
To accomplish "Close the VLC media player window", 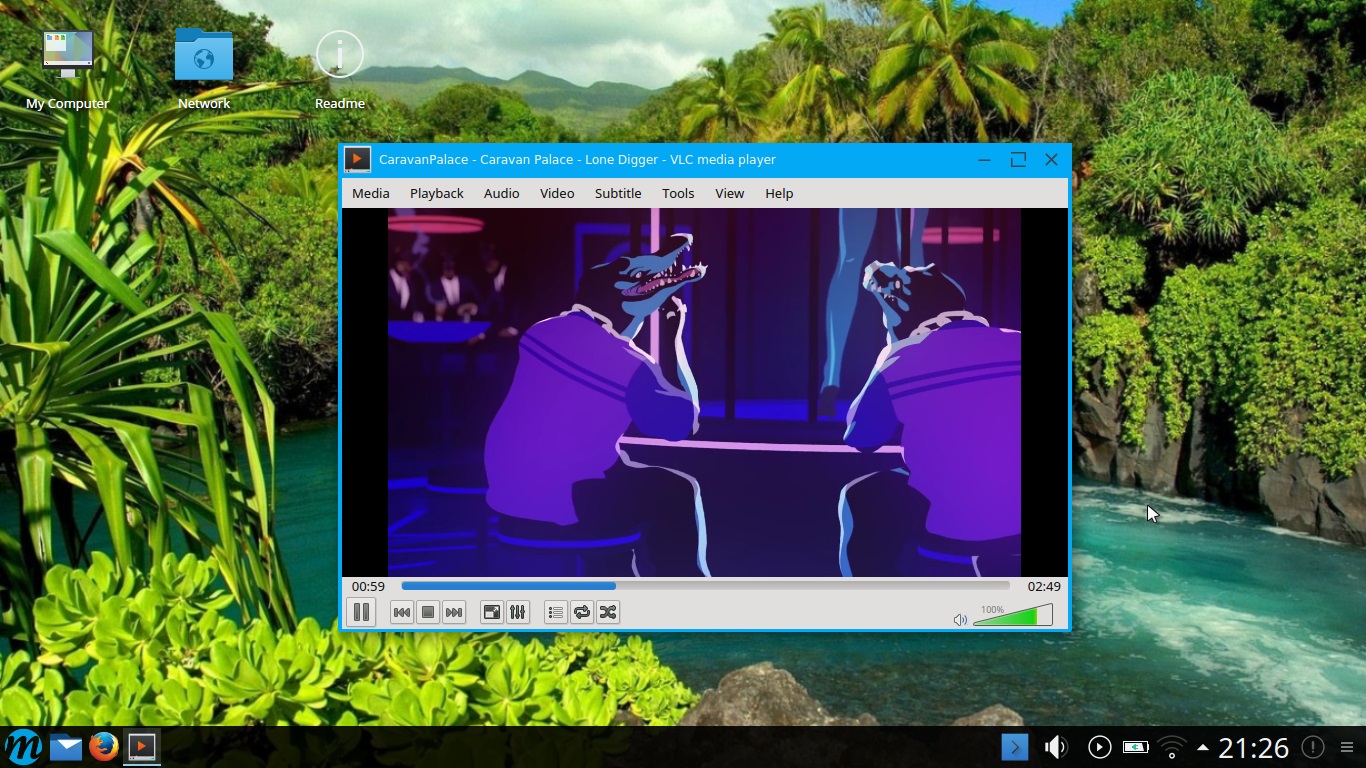I will pos(1051,159).
